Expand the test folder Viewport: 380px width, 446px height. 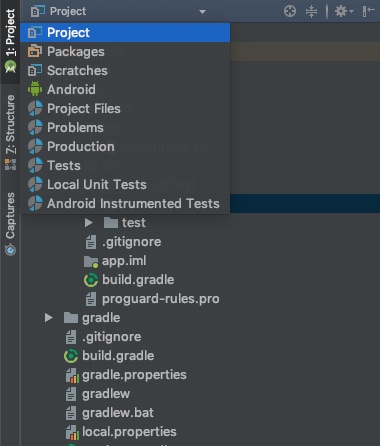point(88,222)
